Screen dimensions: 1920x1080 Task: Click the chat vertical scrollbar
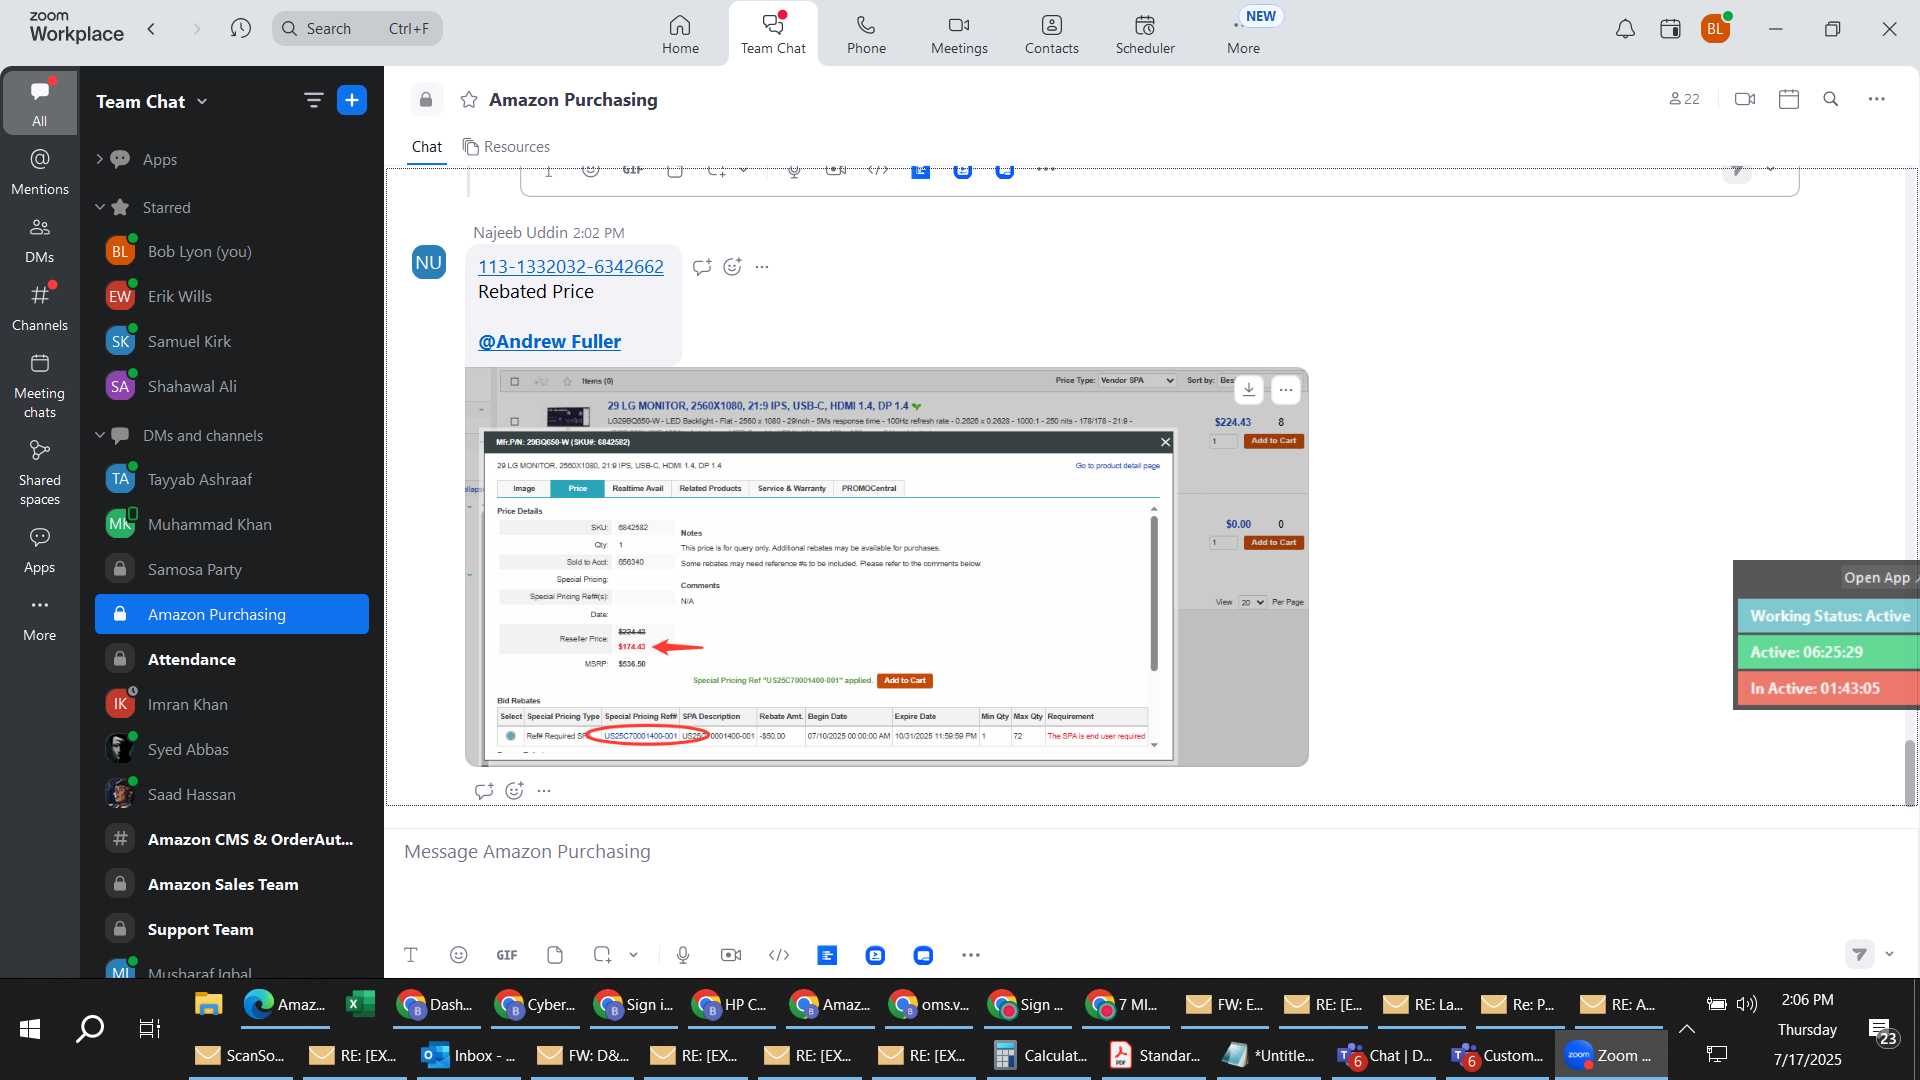(x=1909, y=772)
